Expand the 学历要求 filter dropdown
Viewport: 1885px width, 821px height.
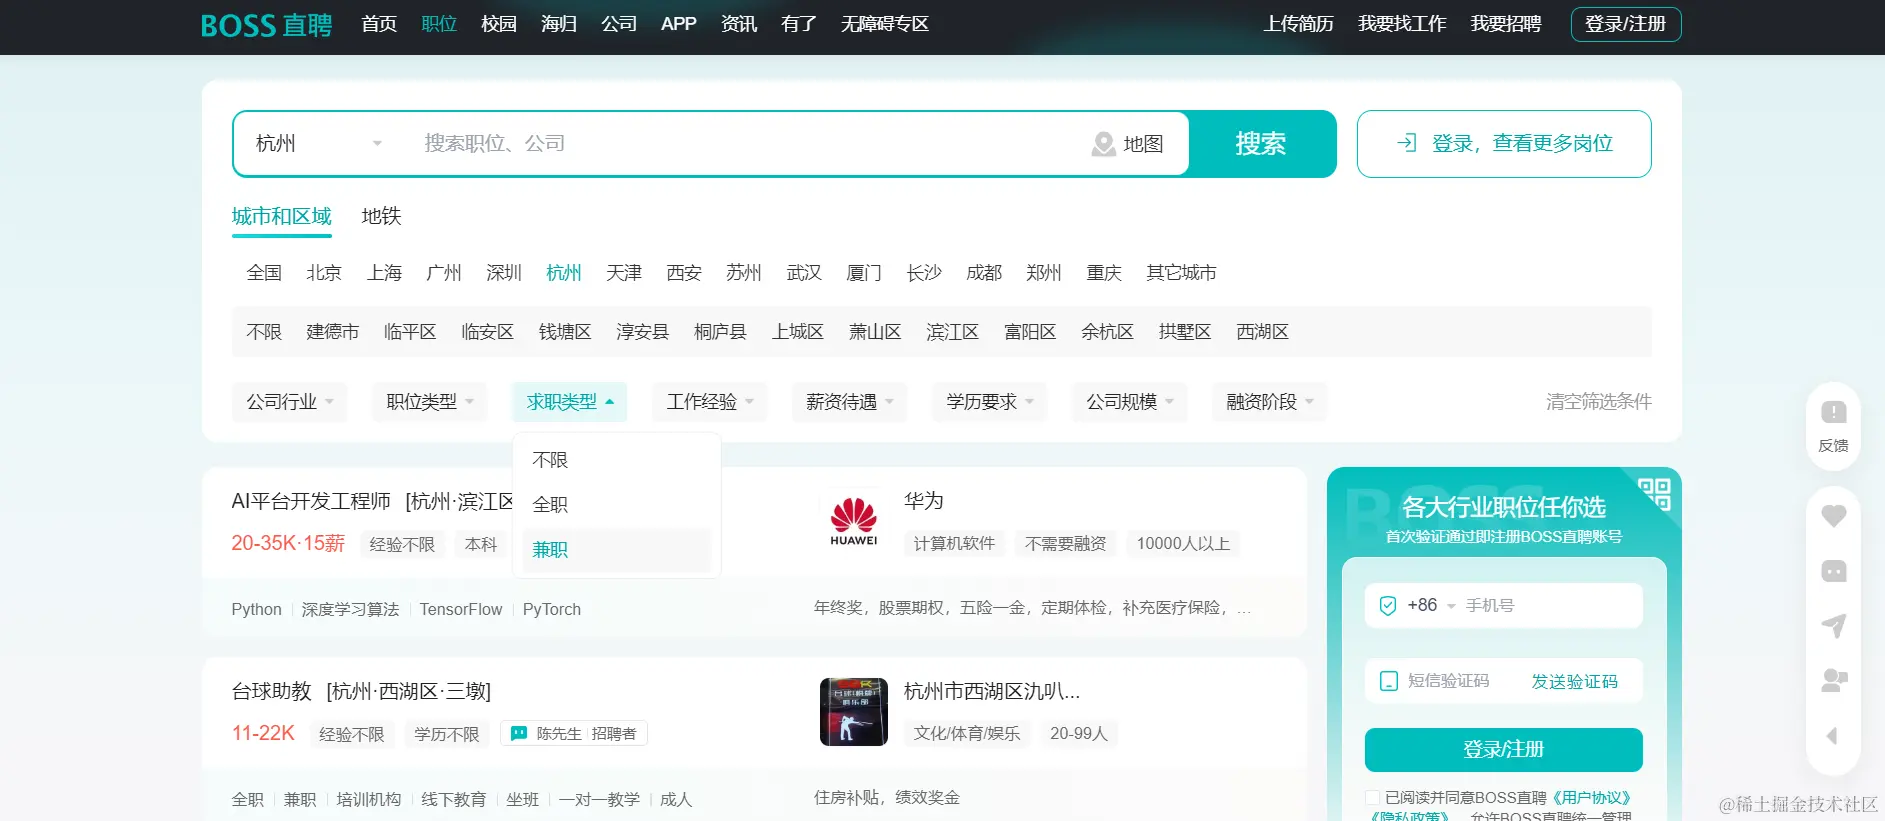point(990,402)
